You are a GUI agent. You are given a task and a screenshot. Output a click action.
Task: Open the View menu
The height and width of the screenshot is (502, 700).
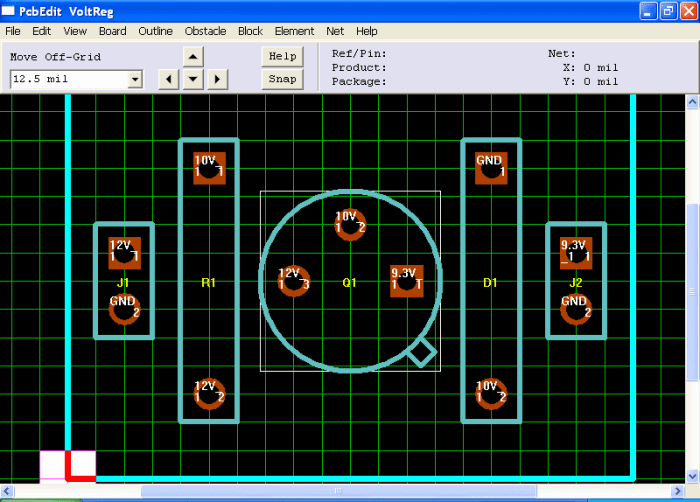pyautogui.click(x=75, y=31)
